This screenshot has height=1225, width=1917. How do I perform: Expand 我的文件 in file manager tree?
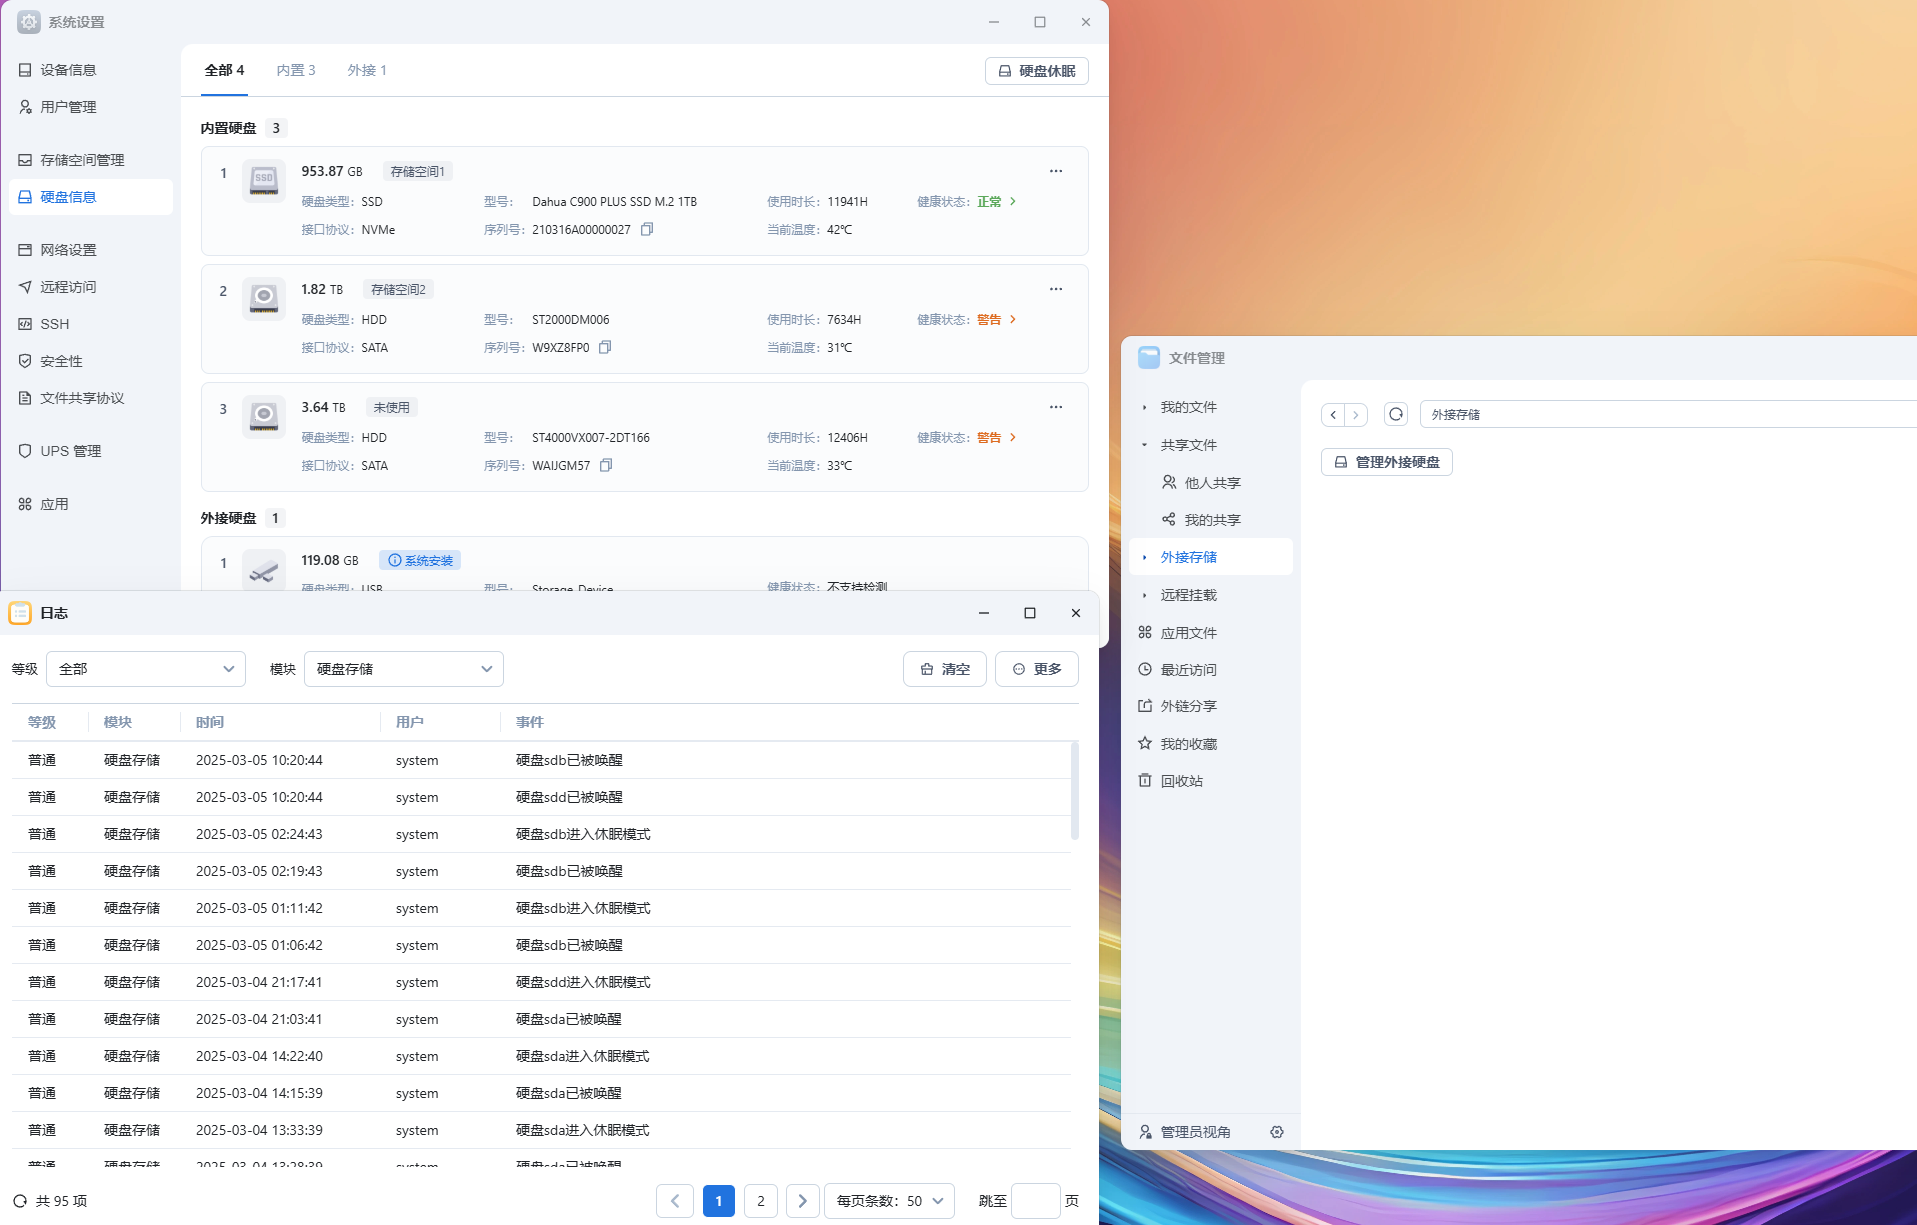(x=1145, y=407)
